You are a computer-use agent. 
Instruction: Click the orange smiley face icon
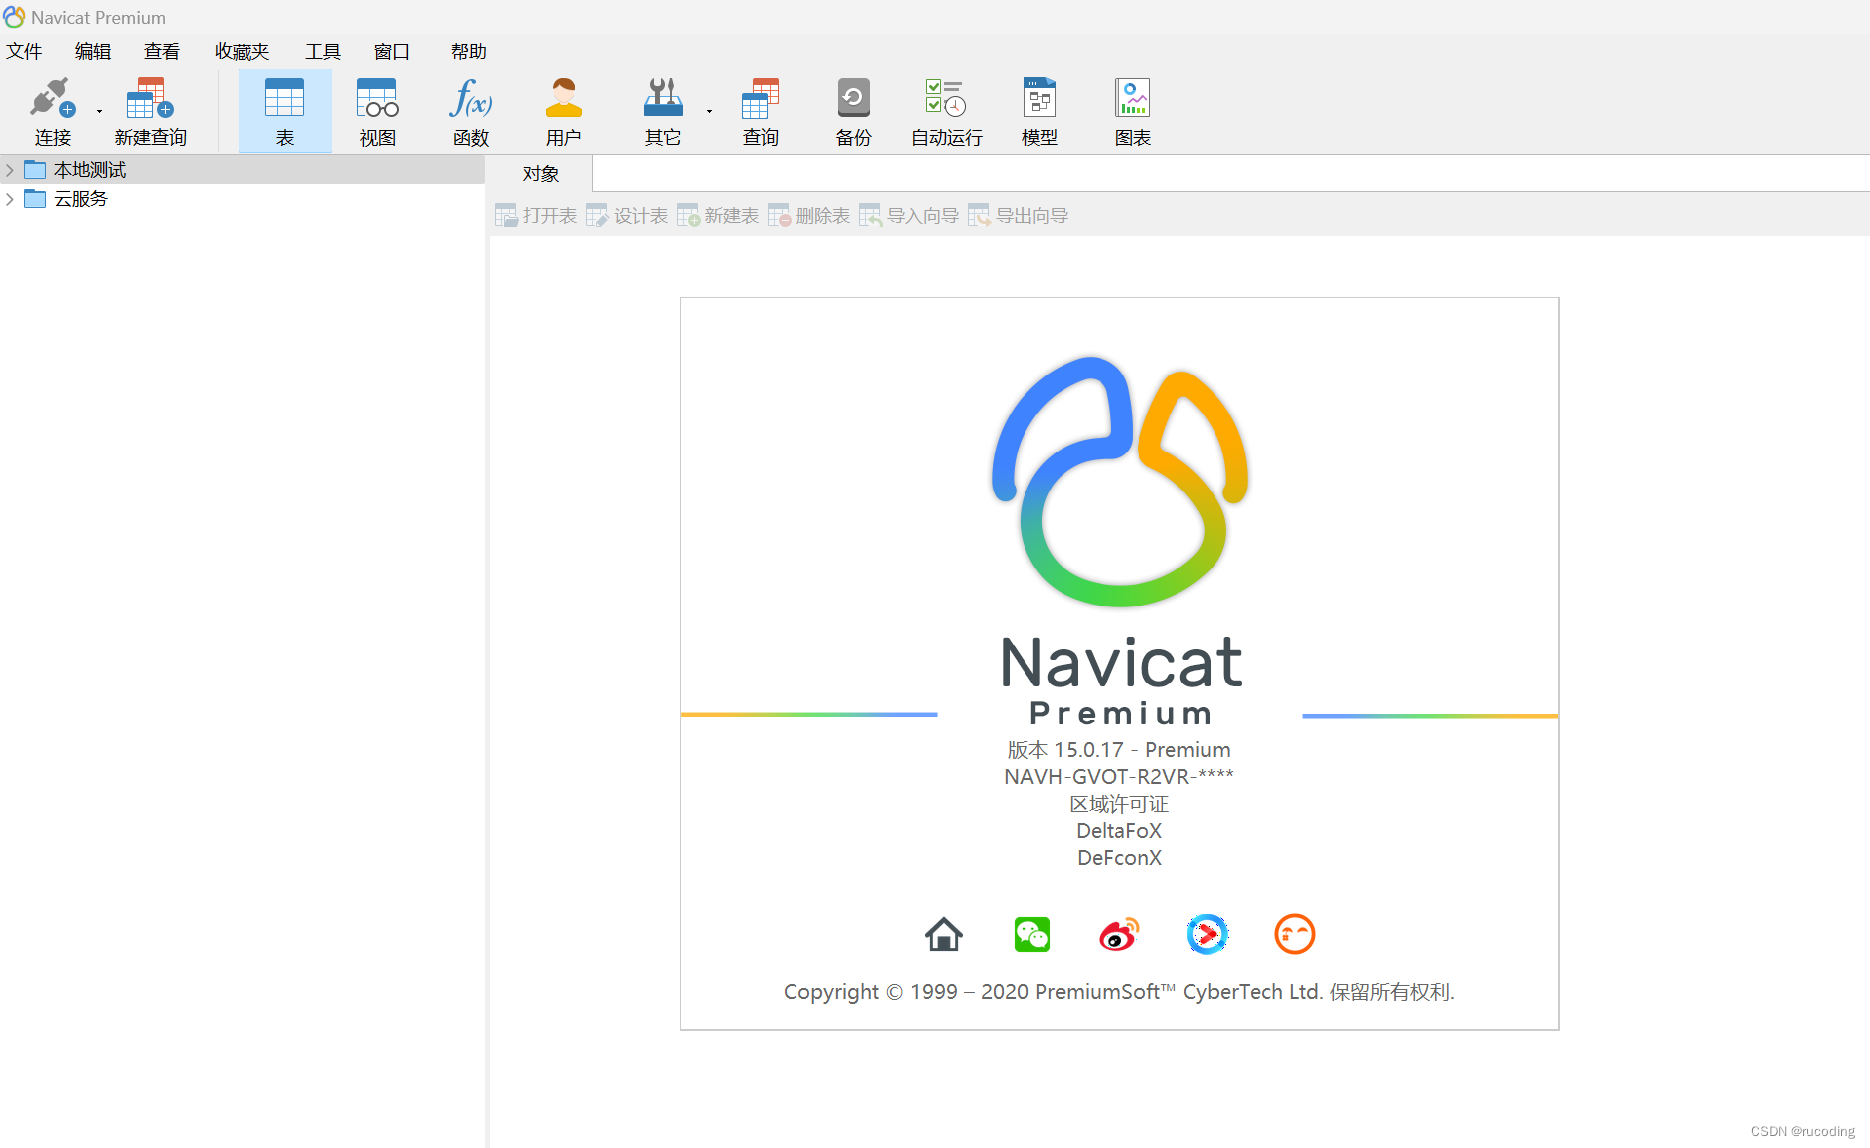coord(1295,934)
